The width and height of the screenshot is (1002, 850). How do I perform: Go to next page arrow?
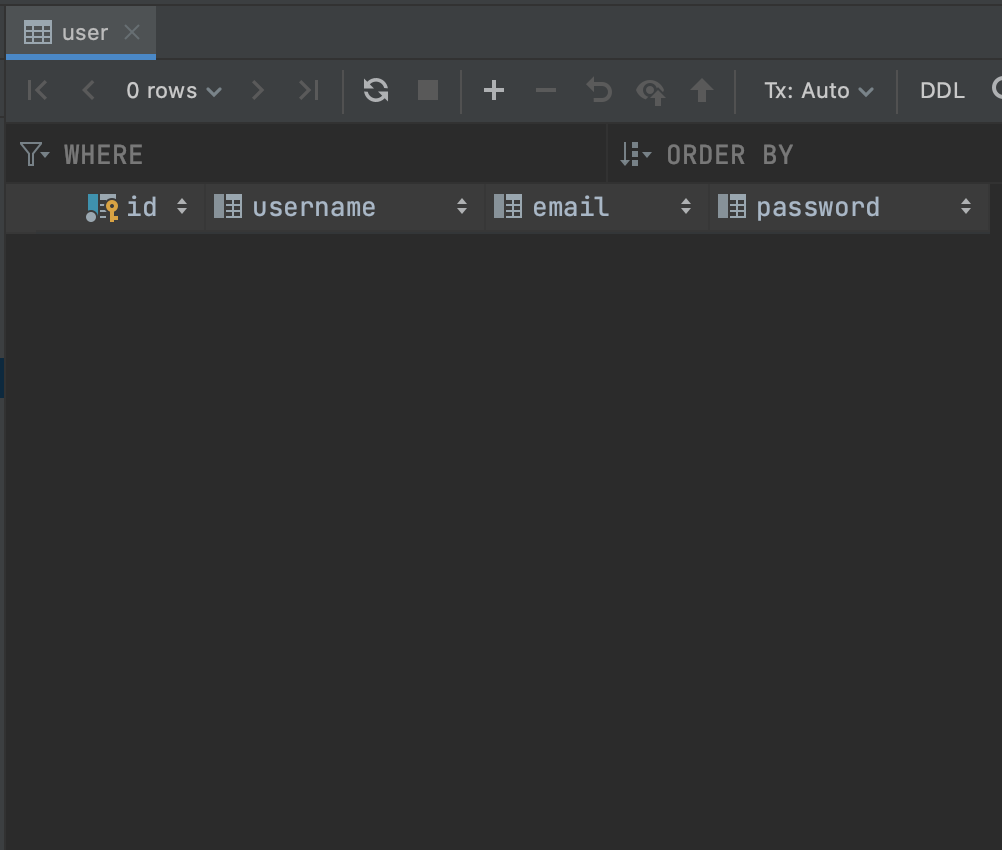tap(258, 91)
